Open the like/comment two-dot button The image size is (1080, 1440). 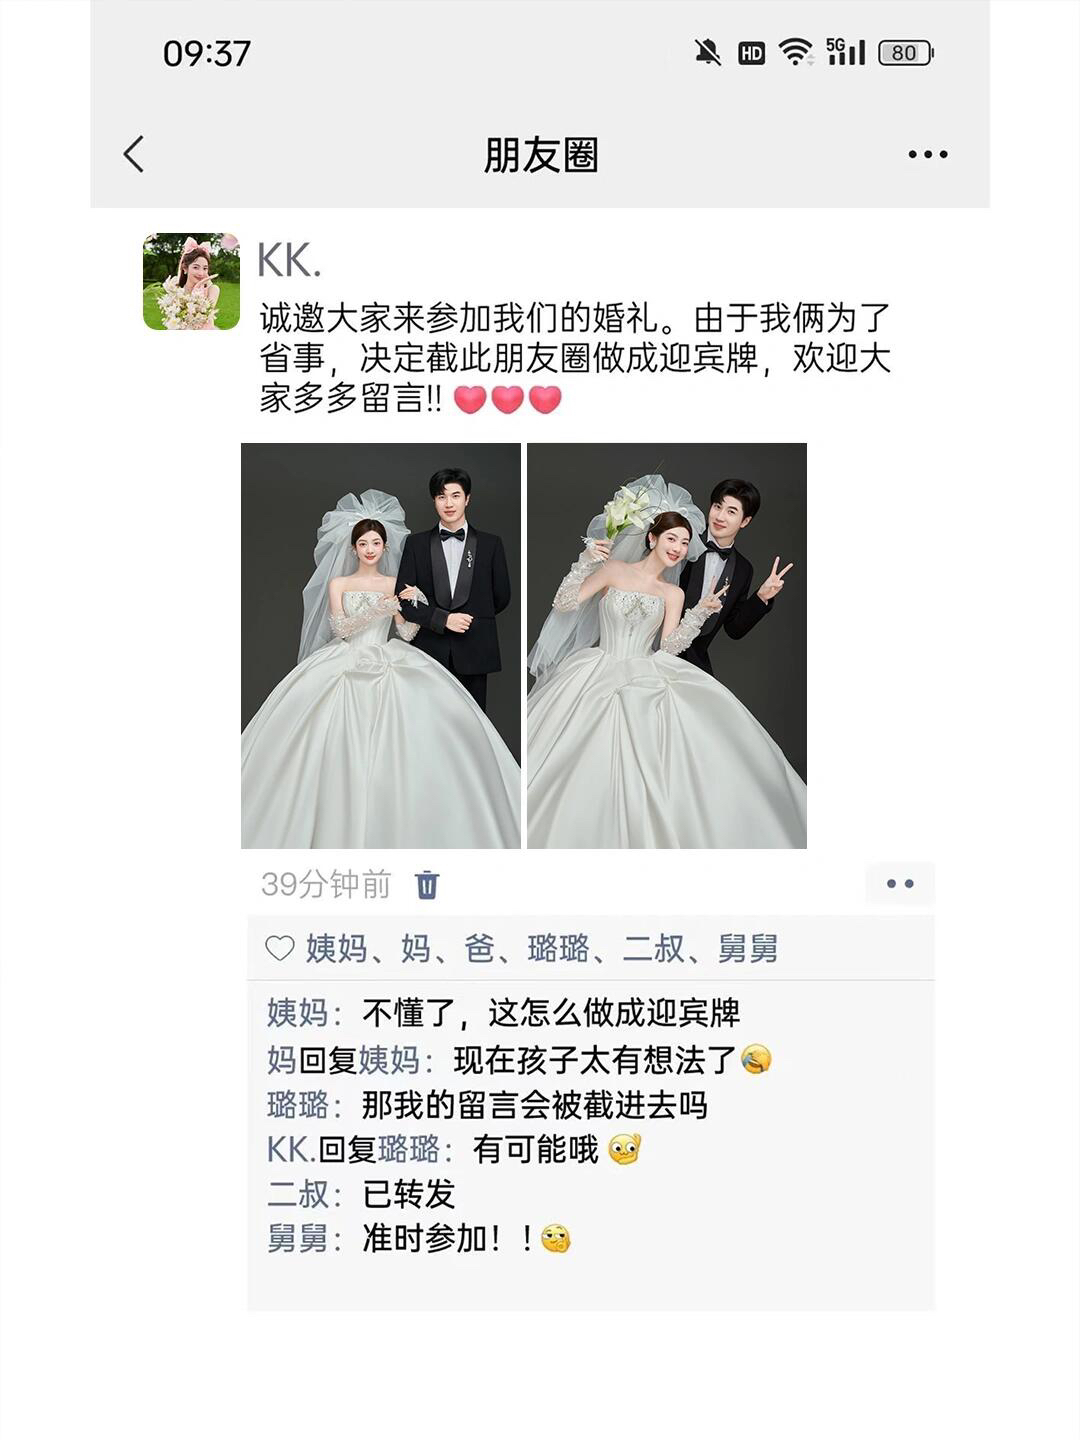tap(900, 884)
